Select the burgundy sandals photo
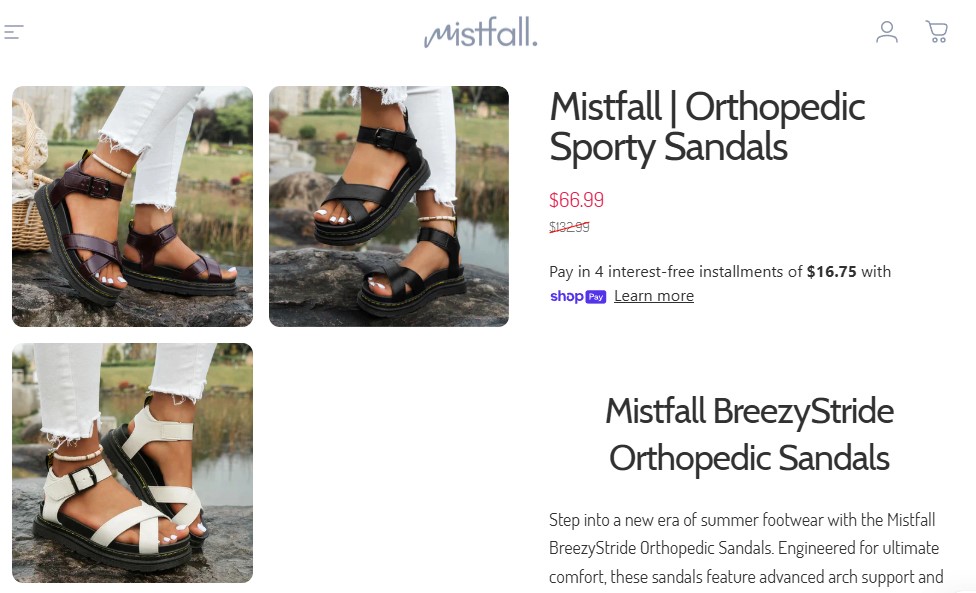This screenshot has width=976, height=593. point(133,207)
